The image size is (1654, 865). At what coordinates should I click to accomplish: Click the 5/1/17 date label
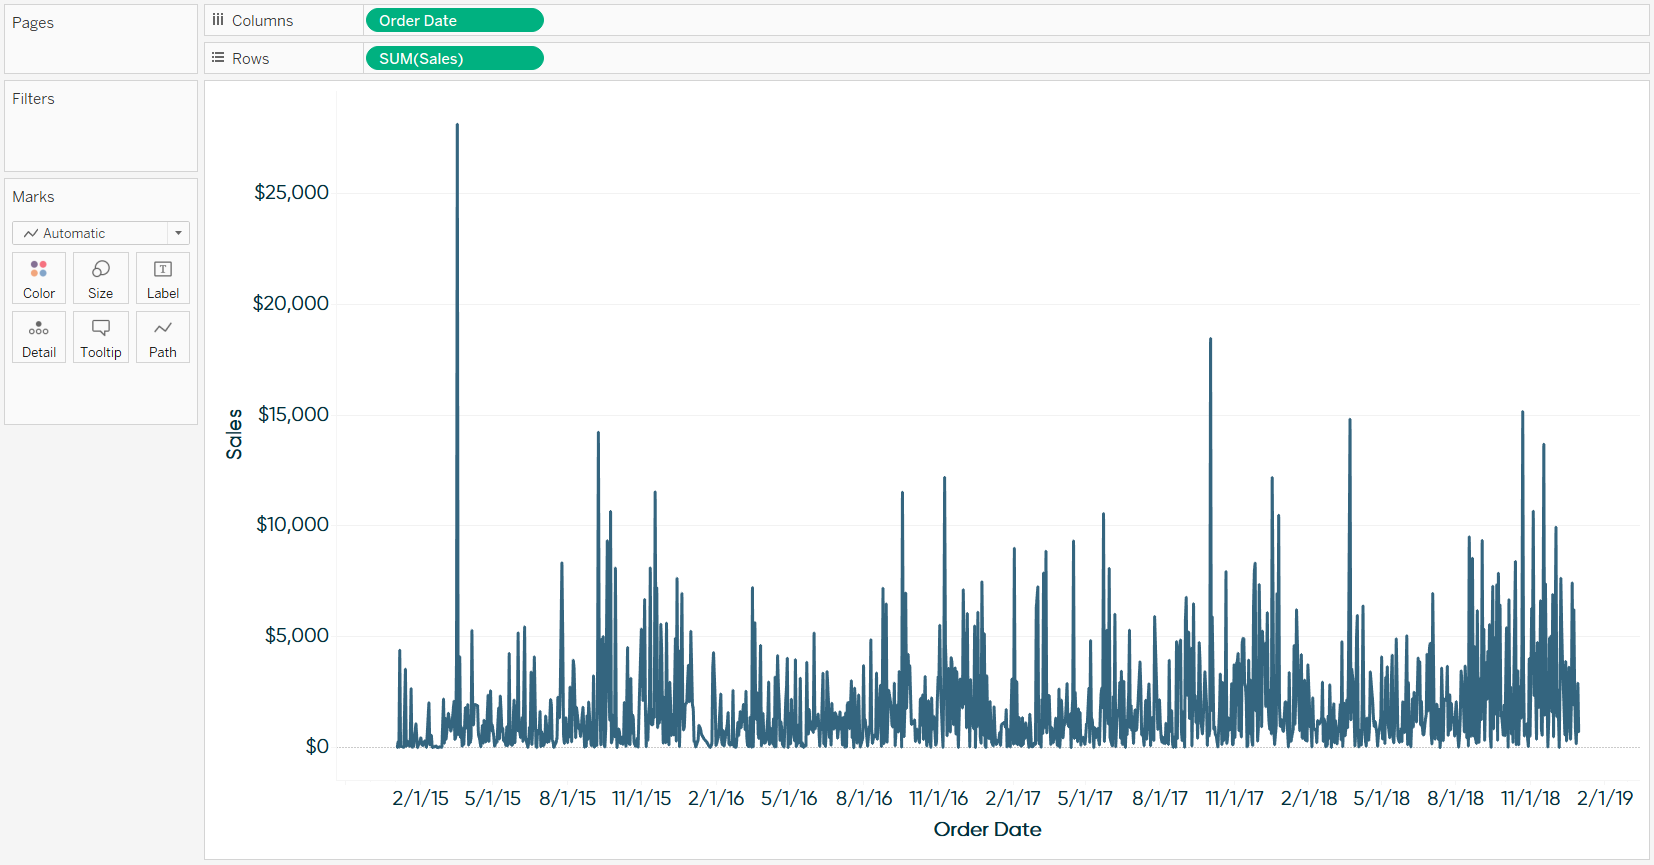pos(1085,798)
